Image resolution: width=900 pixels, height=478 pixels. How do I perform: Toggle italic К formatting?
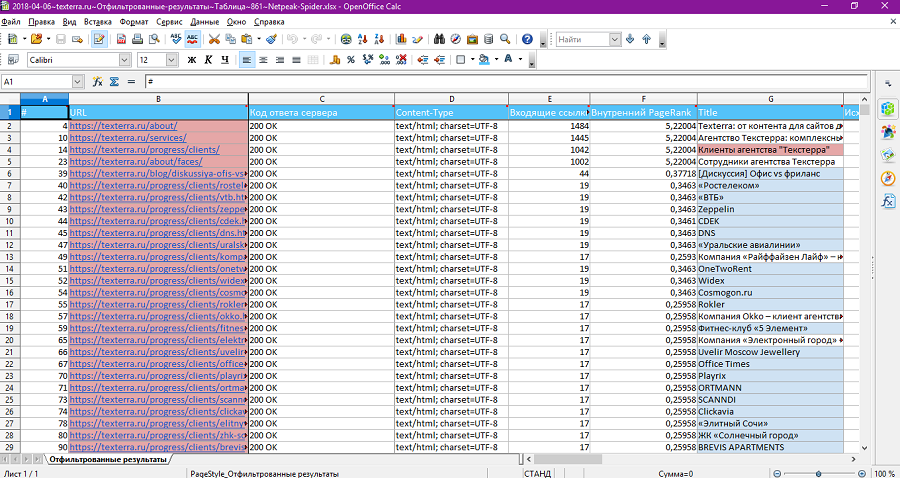tap(208, 59)
